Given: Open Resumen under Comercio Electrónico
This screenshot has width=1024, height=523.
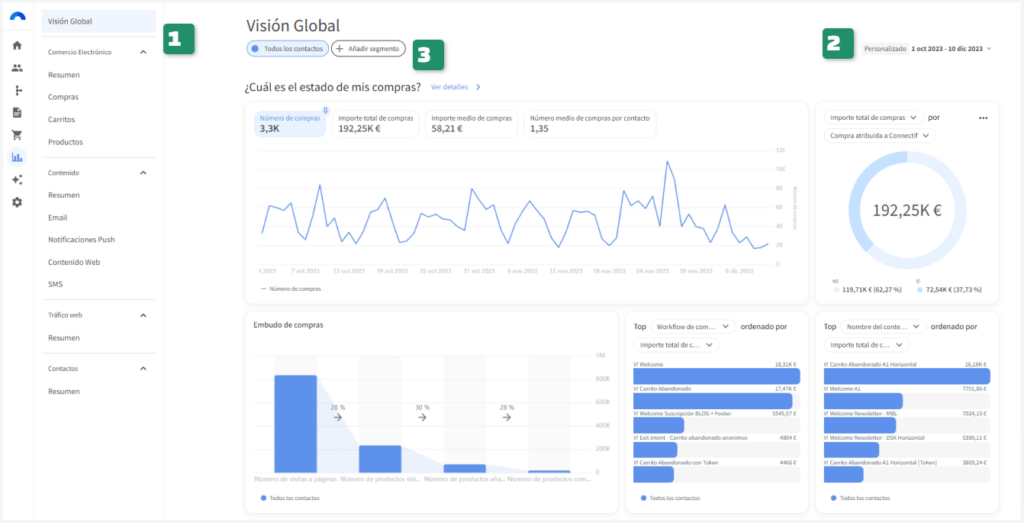Looking at the screenshot, I should point(64,75).
